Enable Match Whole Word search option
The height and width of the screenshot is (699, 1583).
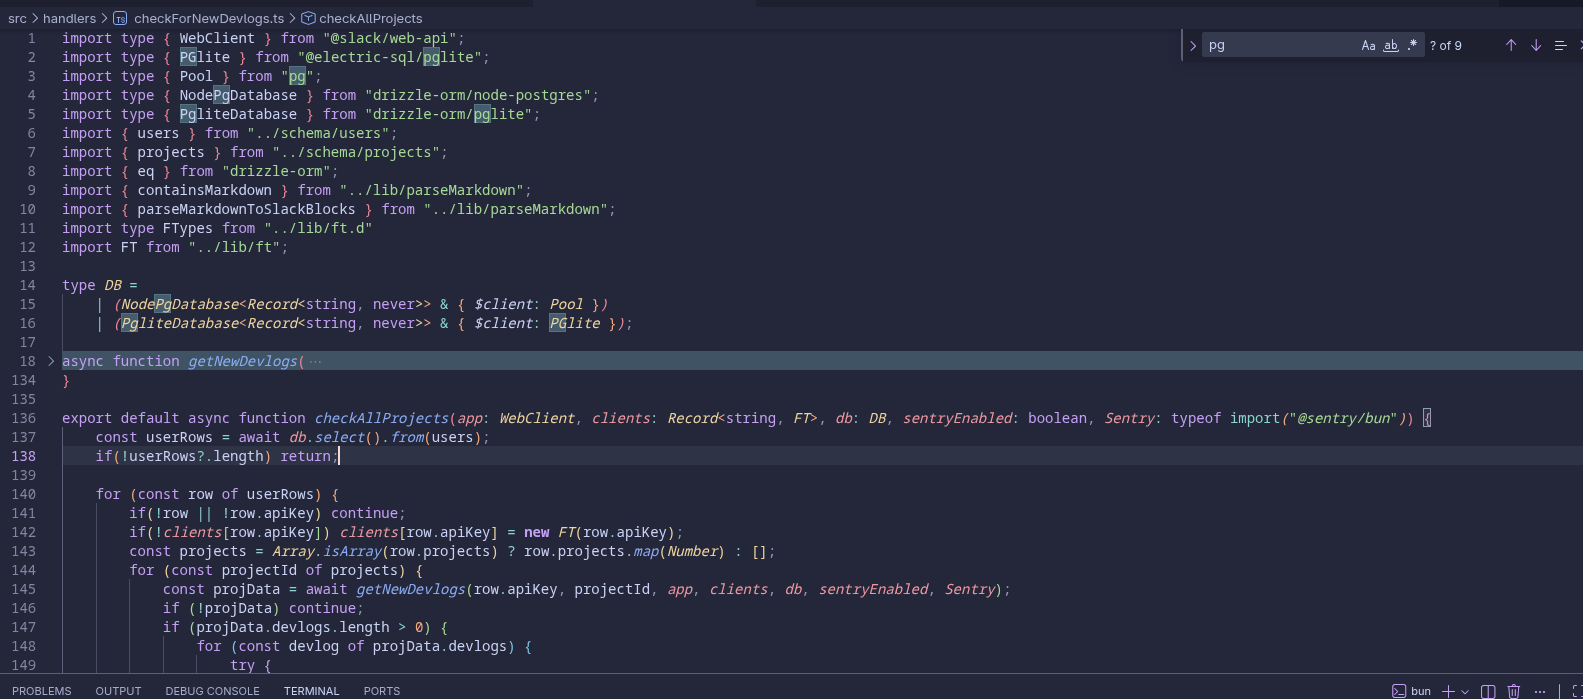point(1390,45)
